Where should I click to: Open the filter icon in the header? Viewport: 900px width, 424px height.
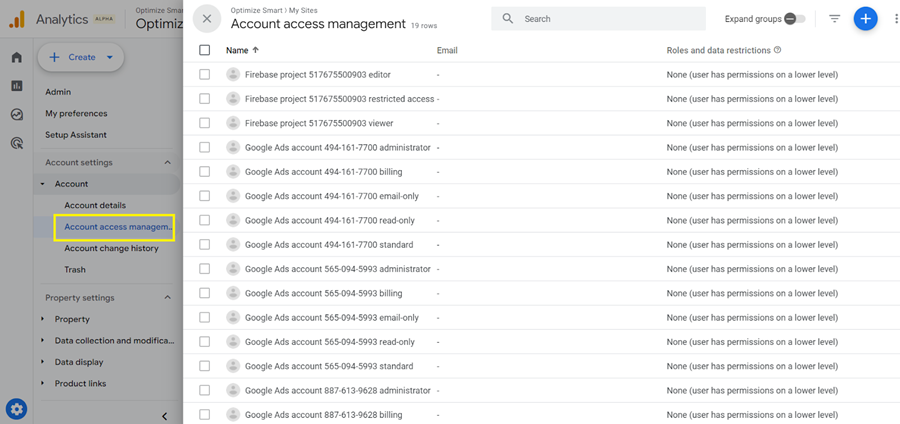tap(834, 19)
